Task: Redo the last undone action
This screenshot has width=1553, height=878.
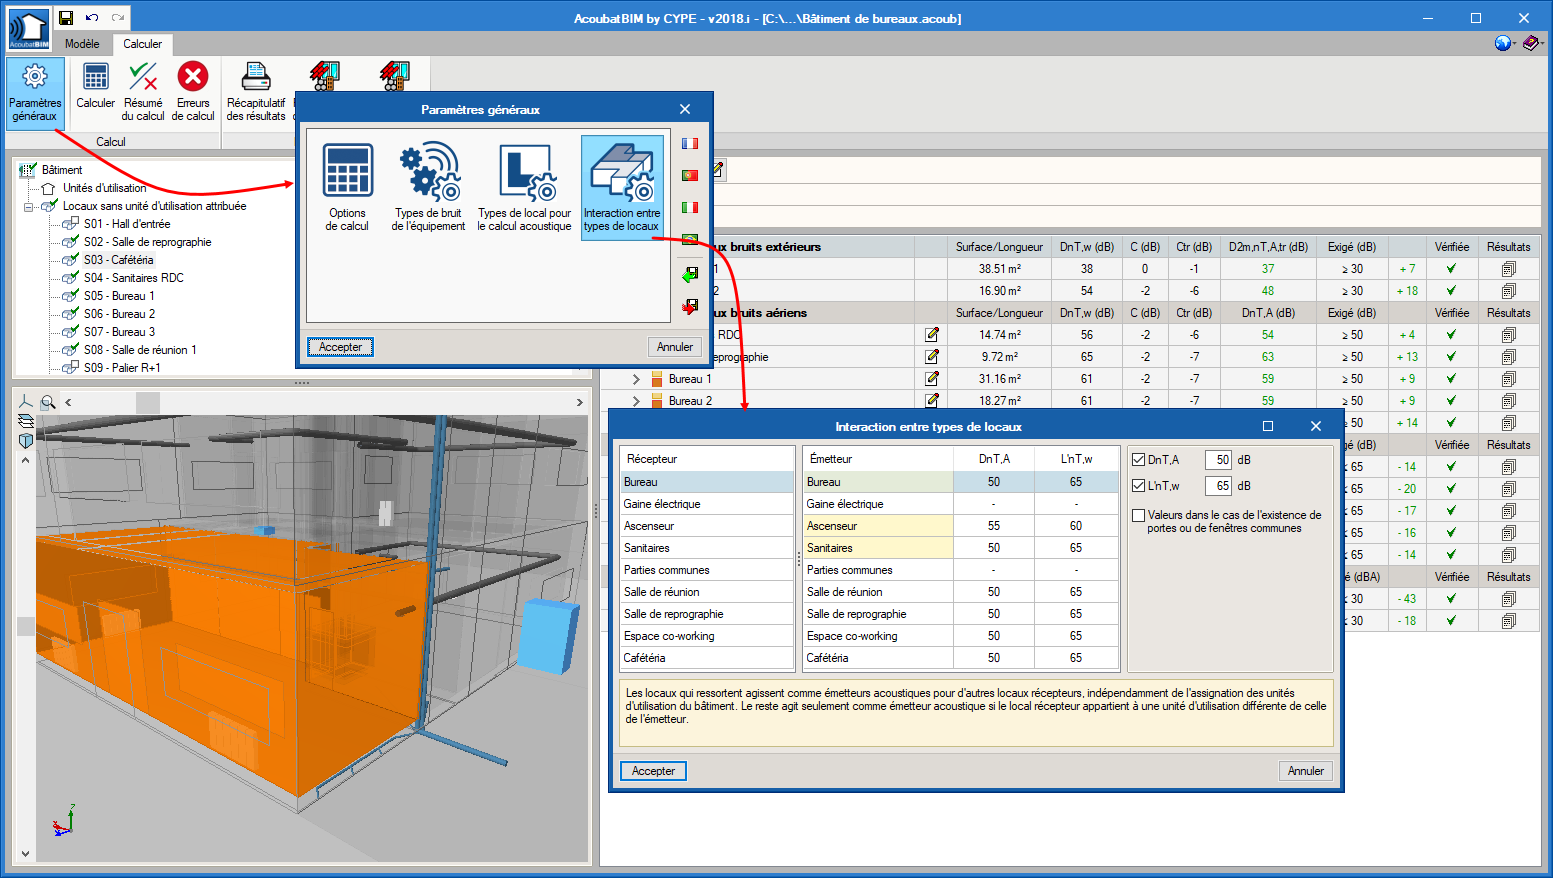Action: (x=118, y=18)
